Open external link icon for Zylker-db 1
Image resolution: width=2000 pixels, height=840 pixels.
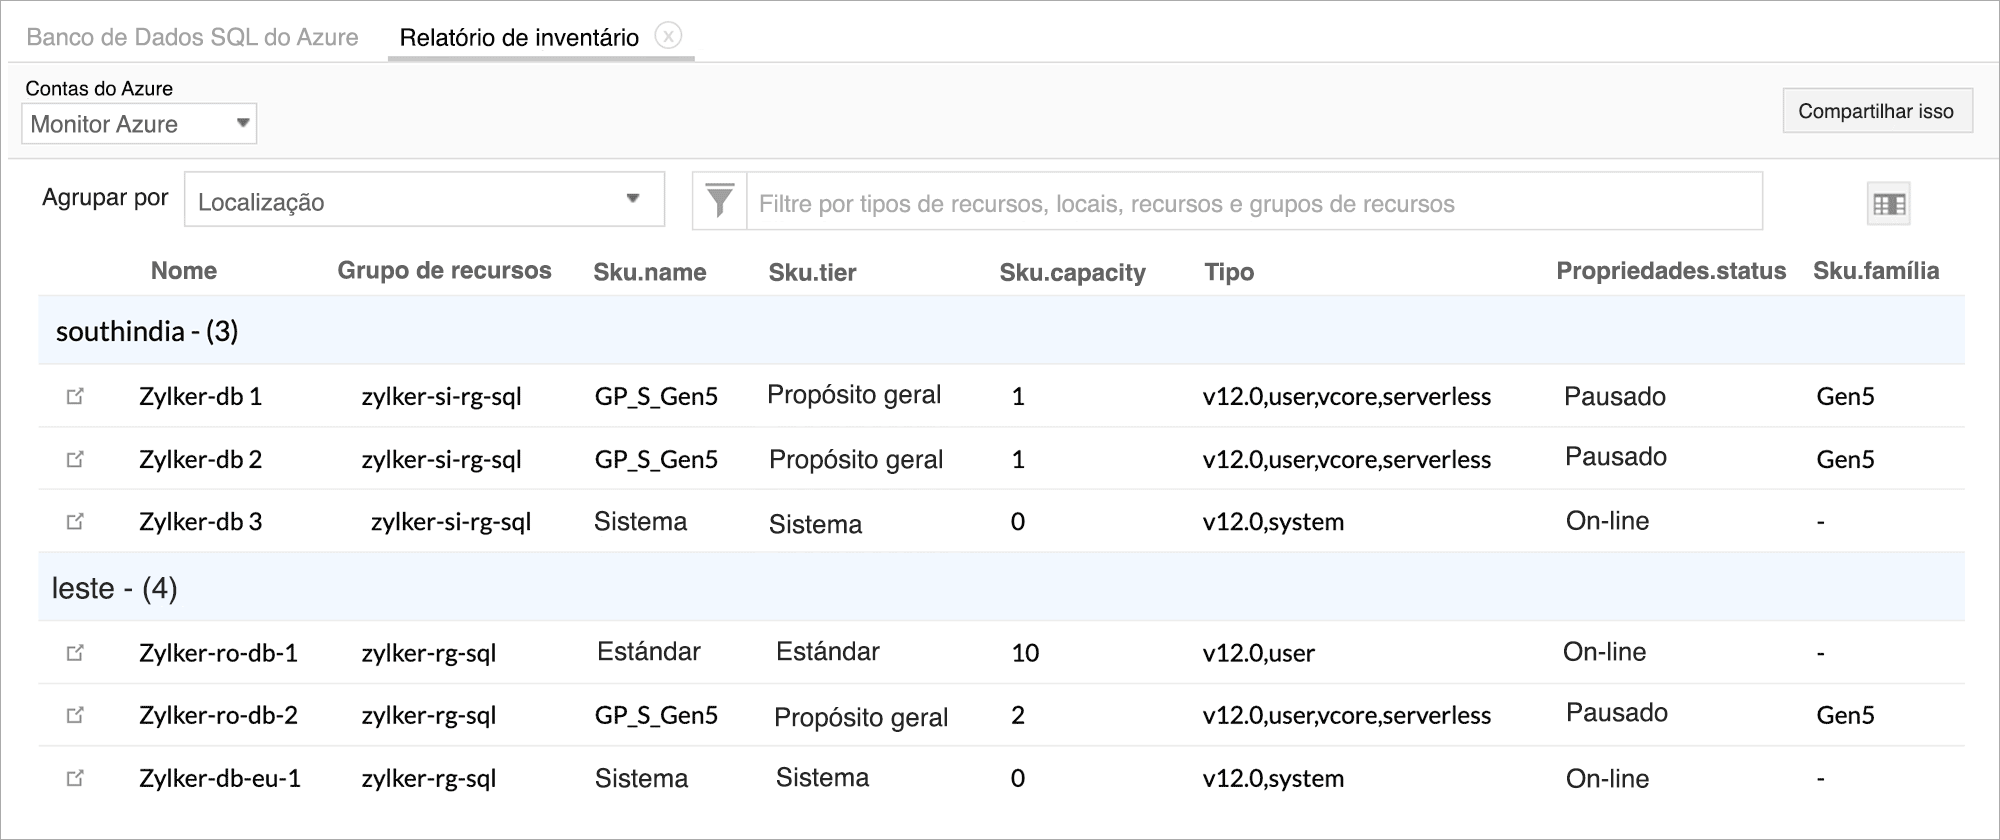point(75,396)
